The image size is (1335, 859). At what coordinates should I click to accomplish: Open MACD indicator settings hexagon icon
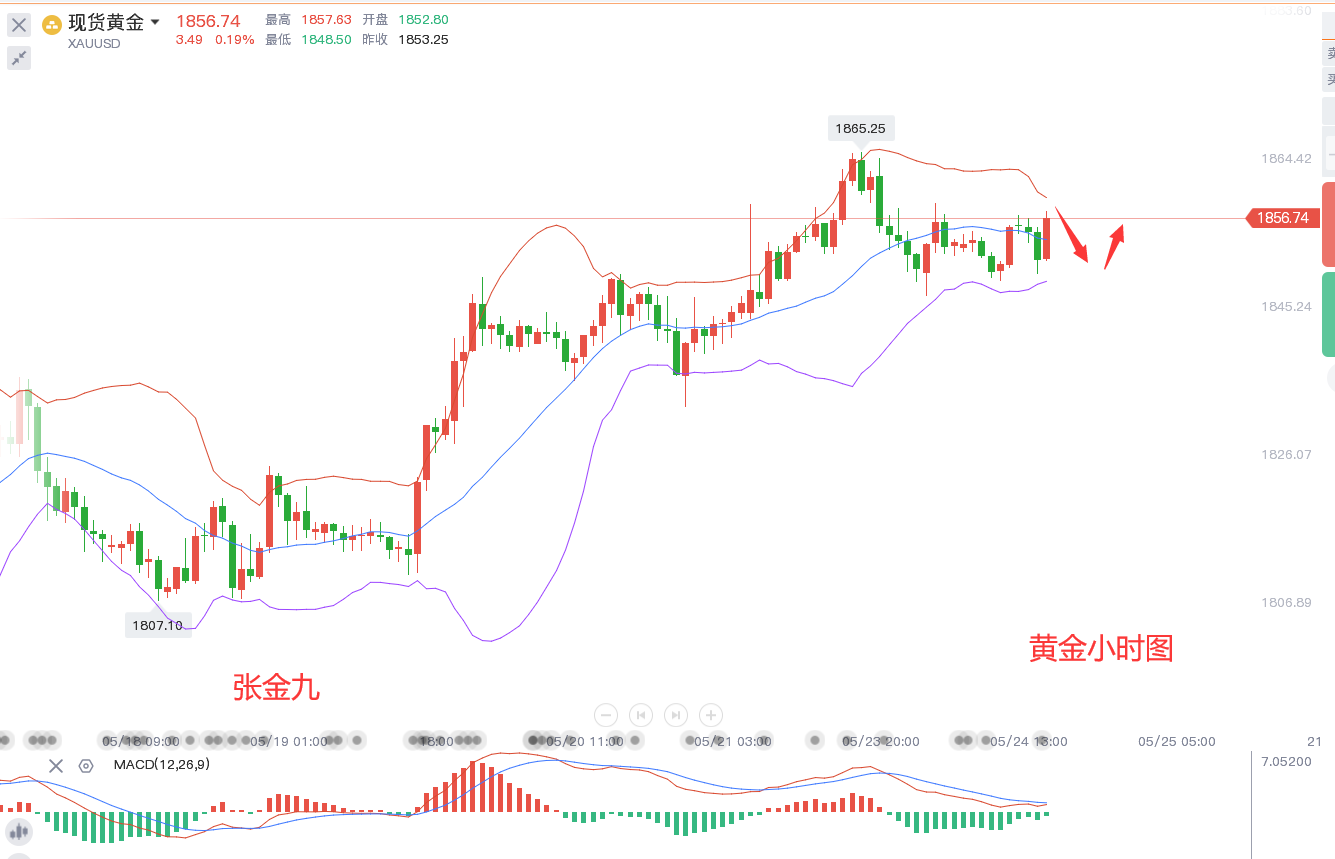point(86,766)
